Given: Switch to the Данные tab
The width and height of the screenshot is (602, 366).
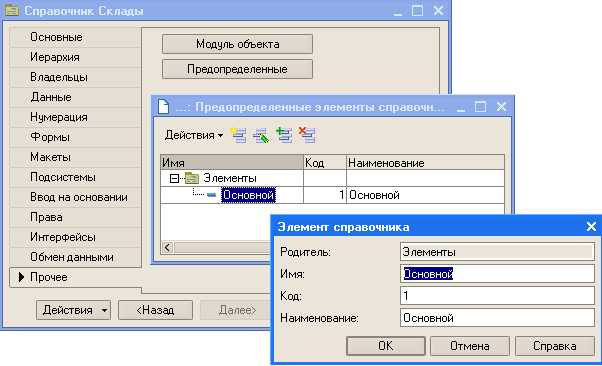Looking at the screenshot, I should (x=75, y=97).
